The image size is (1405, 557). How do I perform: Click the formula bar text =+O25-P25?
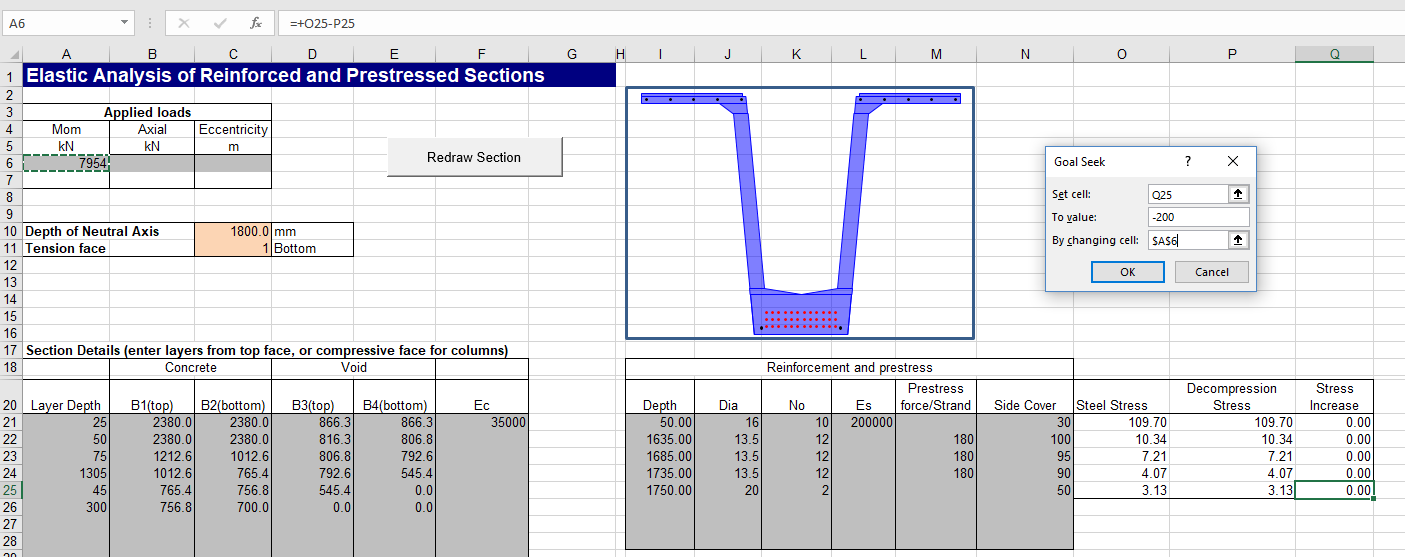[322, 22]
